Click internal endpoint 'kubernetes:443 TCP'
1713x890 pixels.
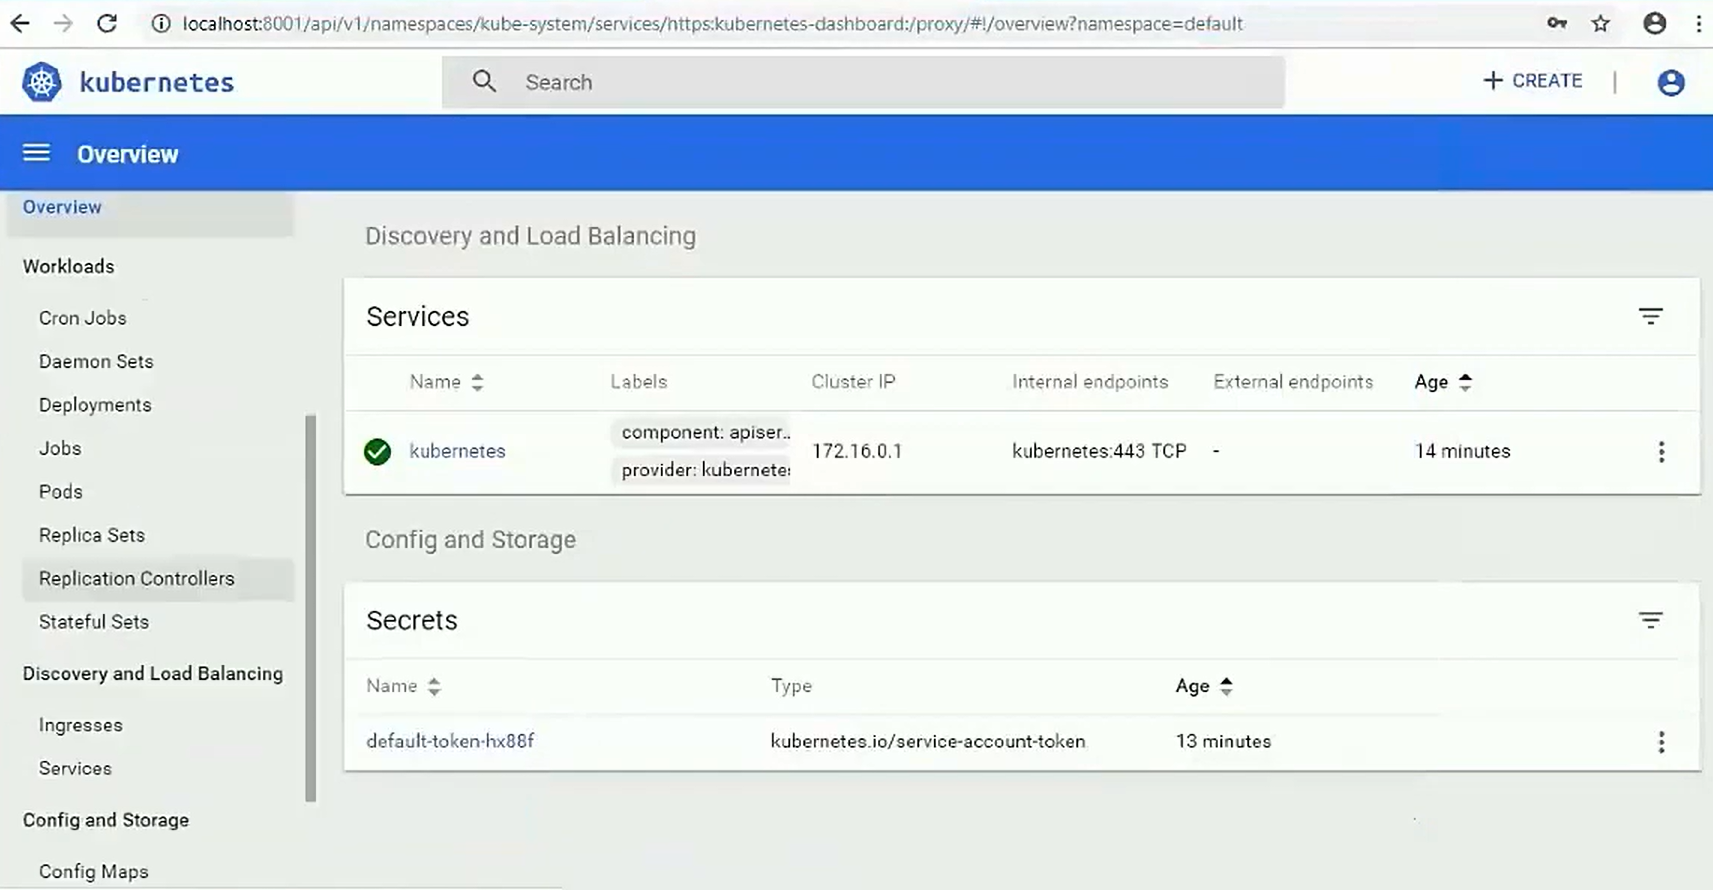1099,451
